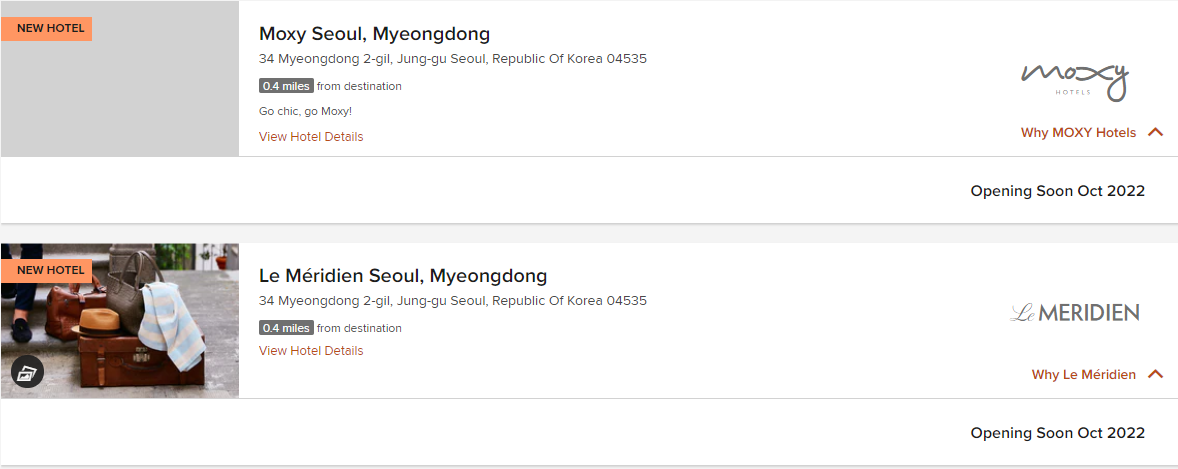This screenshot has height=469, width=1178.
Task: Toggle the Why MOXY Hotels section
Action: (1078, 133)
